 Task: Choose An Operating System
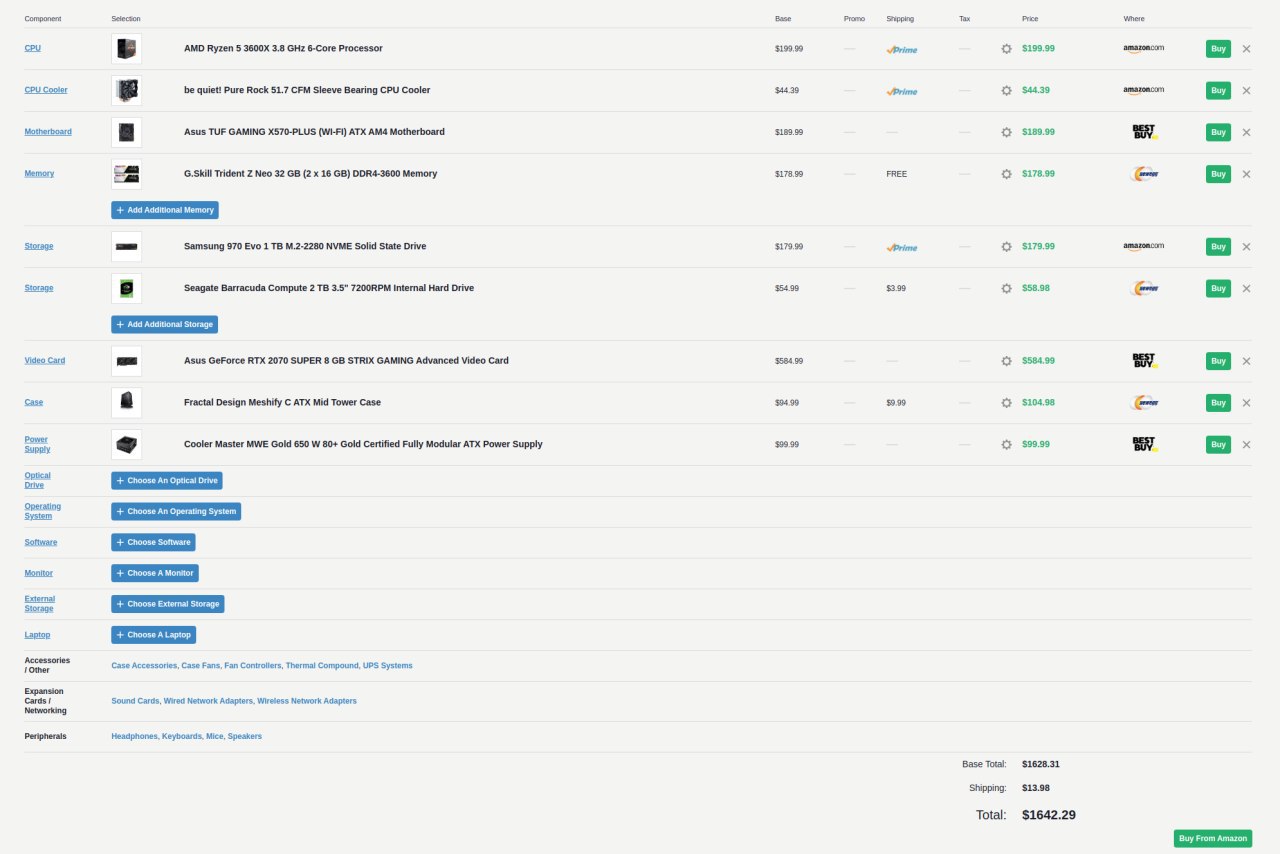pyautogui.click(x=176, y=512)
